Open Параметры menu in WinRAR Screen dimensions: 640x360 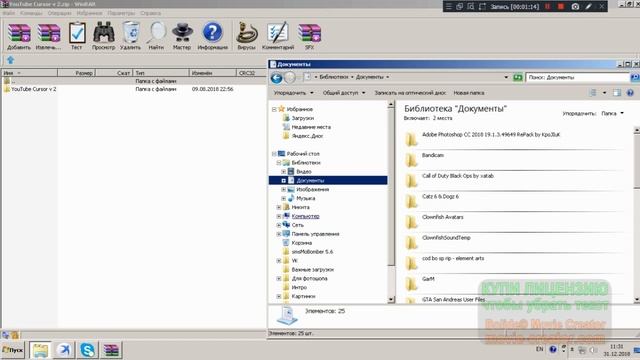(121, 13)
